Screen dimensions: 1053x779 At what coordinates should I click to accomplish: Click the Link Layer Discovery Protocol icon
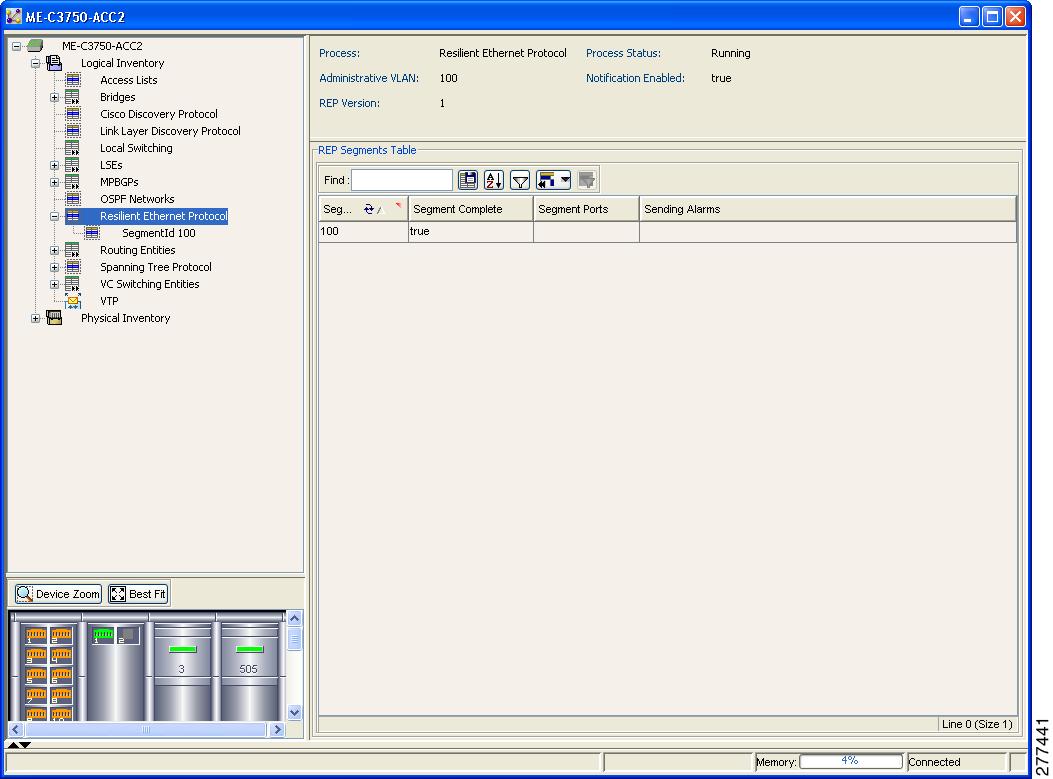tap(73, 131)
